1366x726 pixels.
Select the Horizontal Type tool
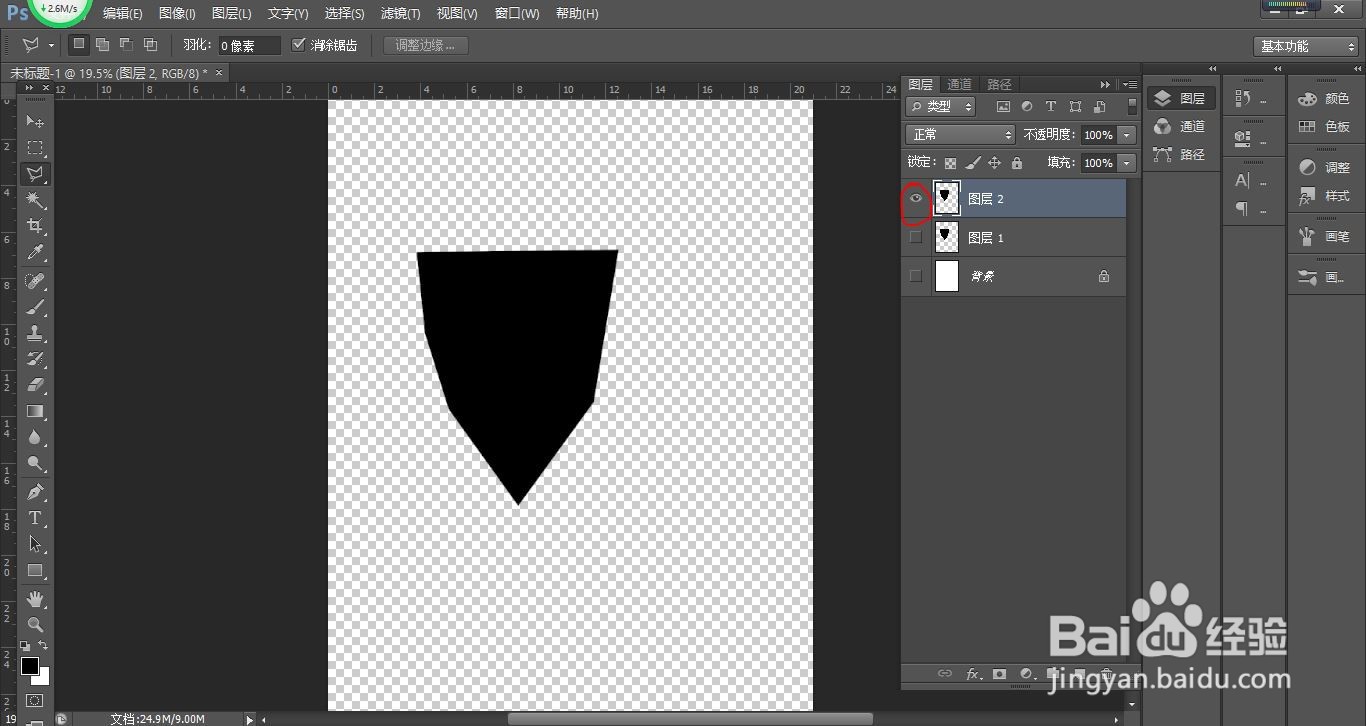[35, 518]
